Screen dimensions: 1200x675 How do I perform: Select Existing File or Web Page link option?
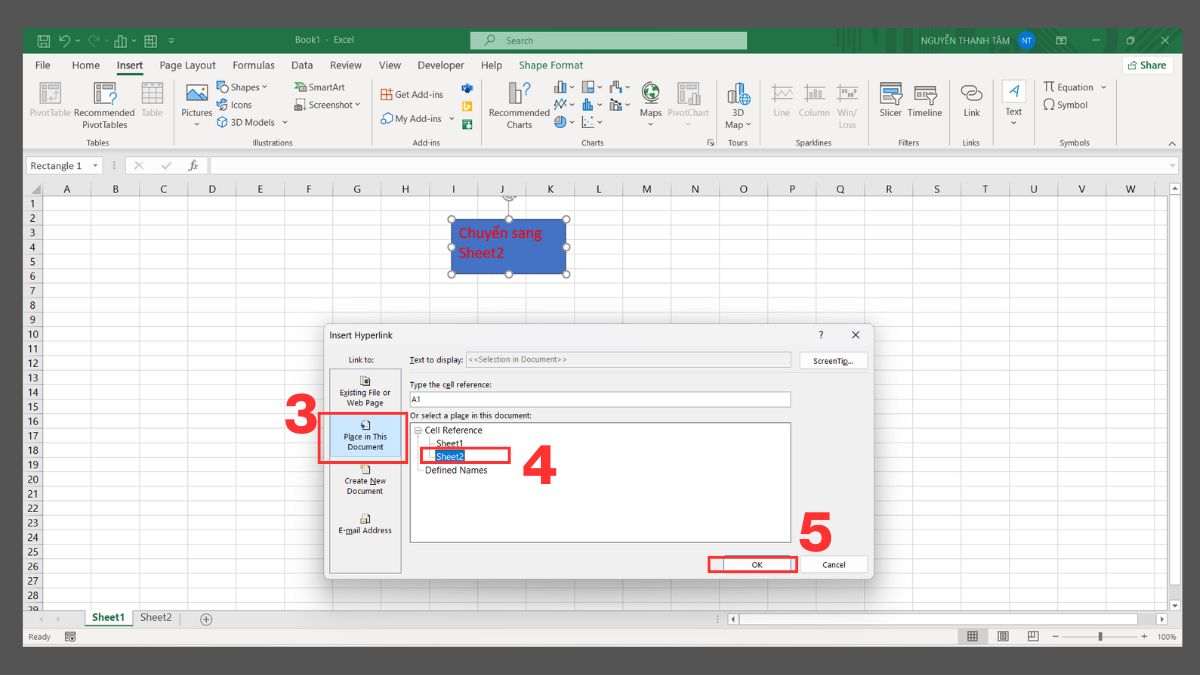point(364,390)
